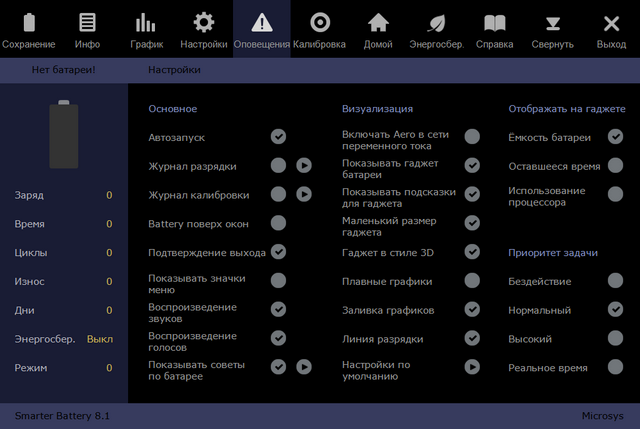Toggle Маленький размер гаджета option
Viewport: 640px width, 429px height.
pyautogui.click(x=472, y=223)
